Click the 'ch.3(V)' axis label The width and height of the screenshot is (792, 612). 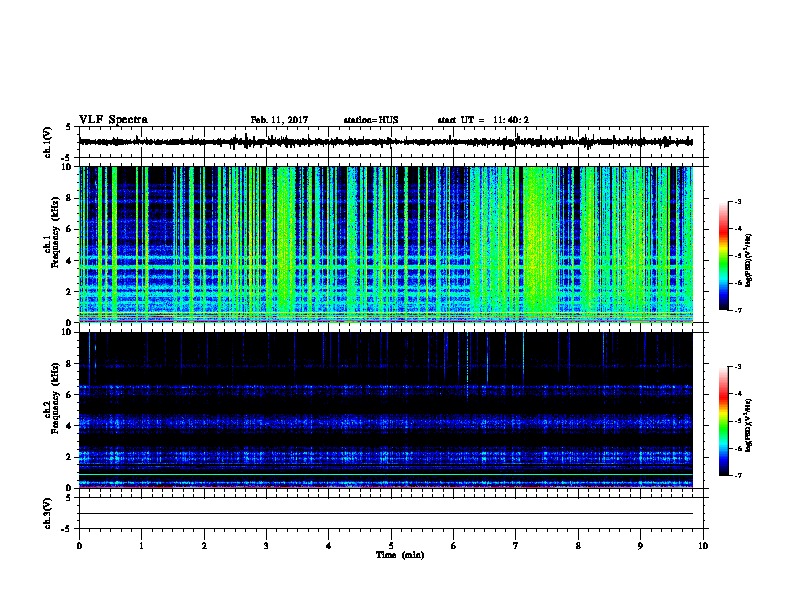tap(48, 513)
